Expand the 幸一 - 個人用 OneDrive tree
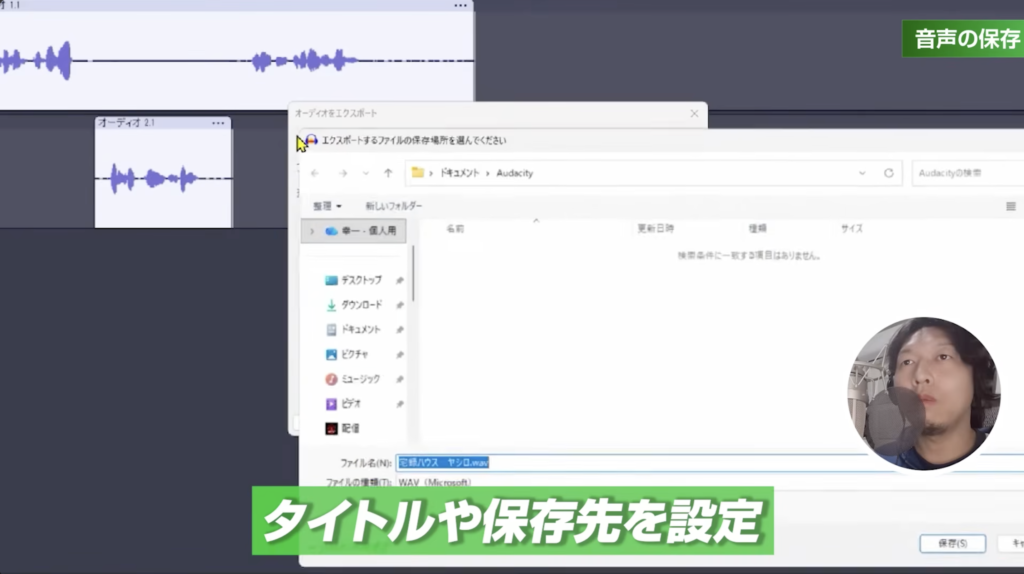Image resolution: width=1024 pixels, height=574 pixels. pos(312,230)
